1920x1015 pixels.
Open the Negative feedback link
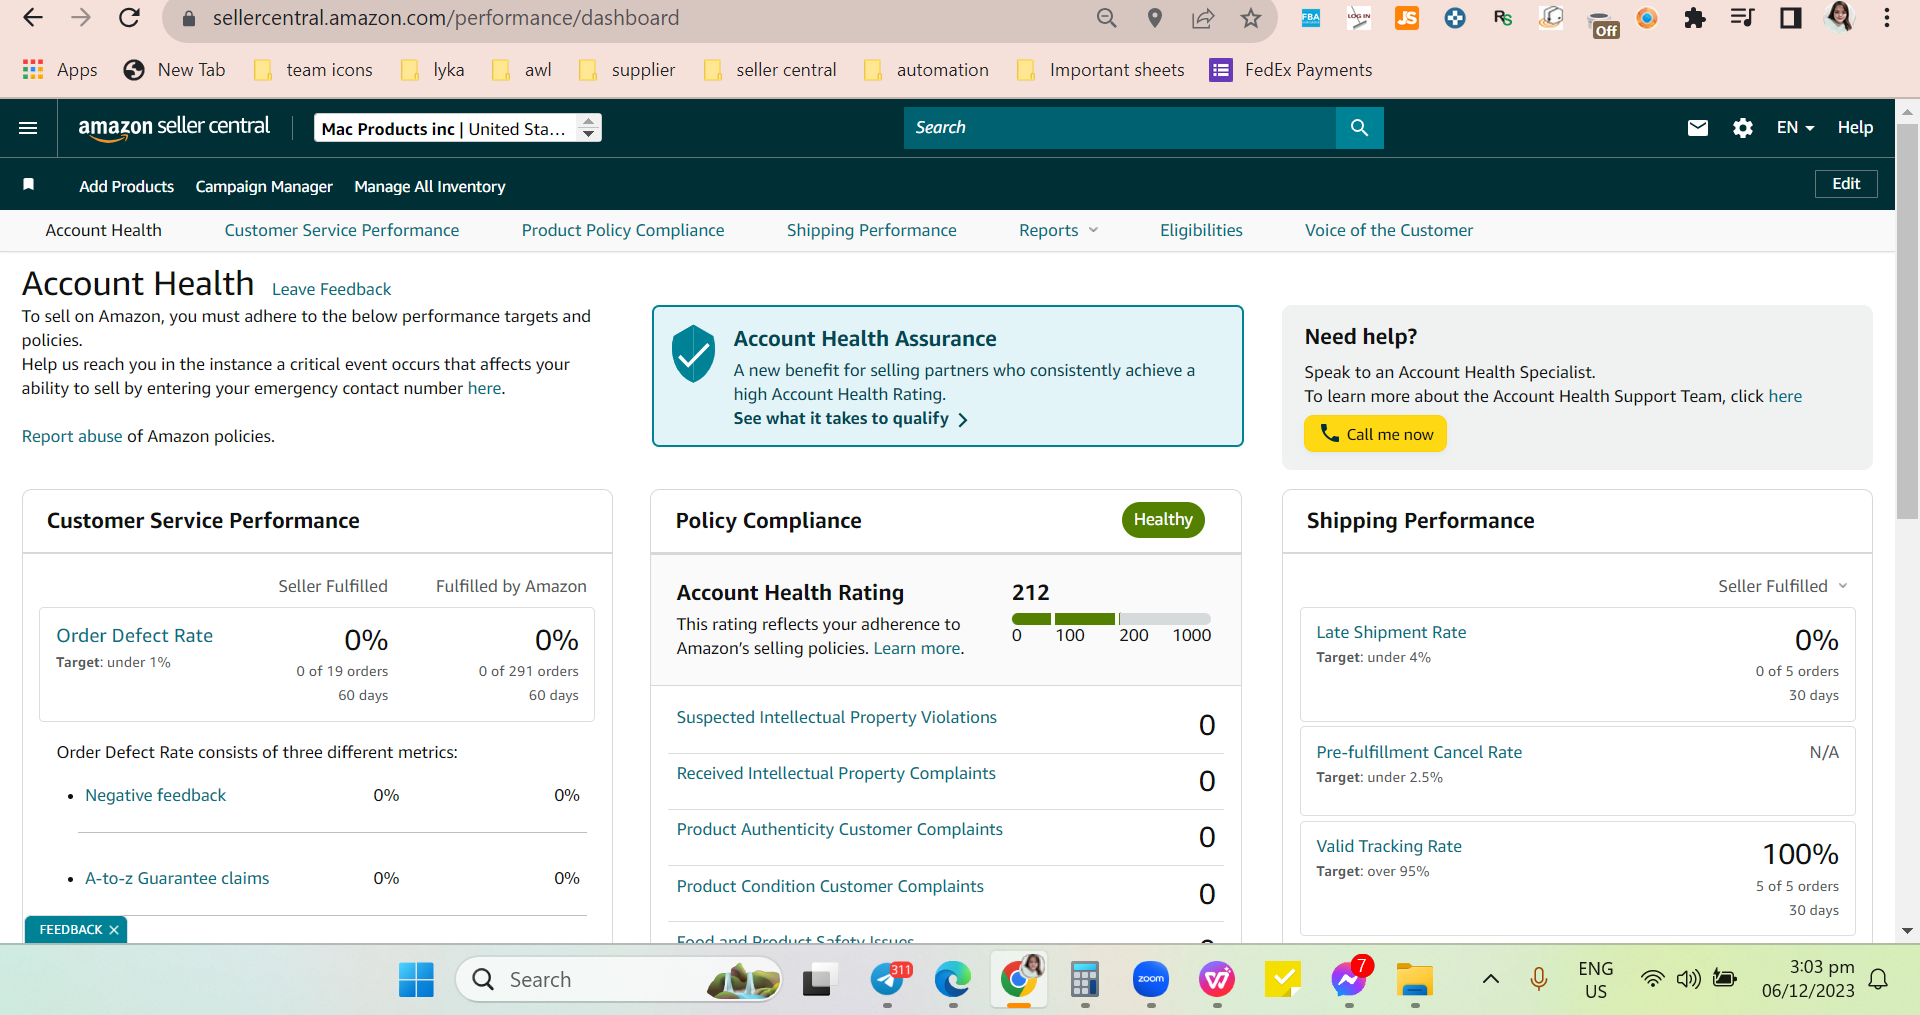click(x=156, y=795)
